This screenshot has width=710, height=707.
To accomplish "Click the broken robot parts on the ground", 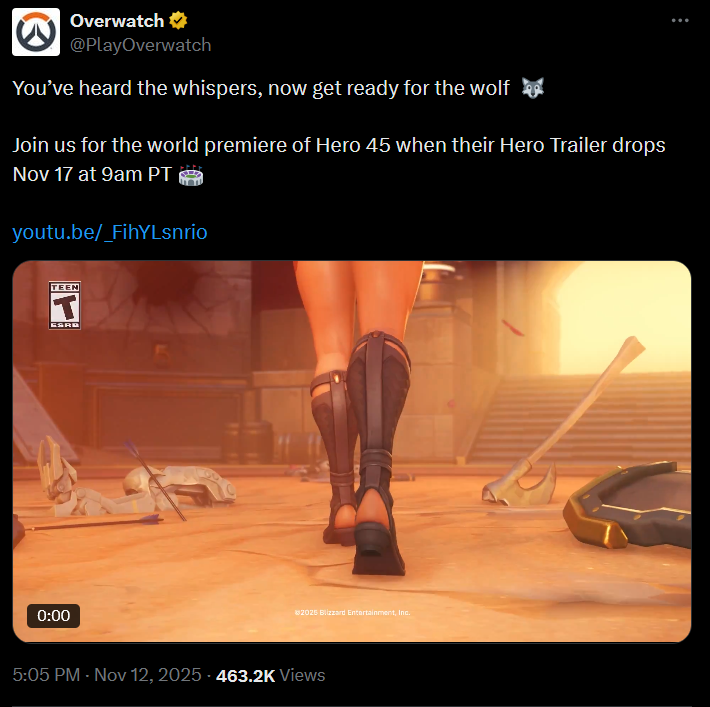I will 136,482.
